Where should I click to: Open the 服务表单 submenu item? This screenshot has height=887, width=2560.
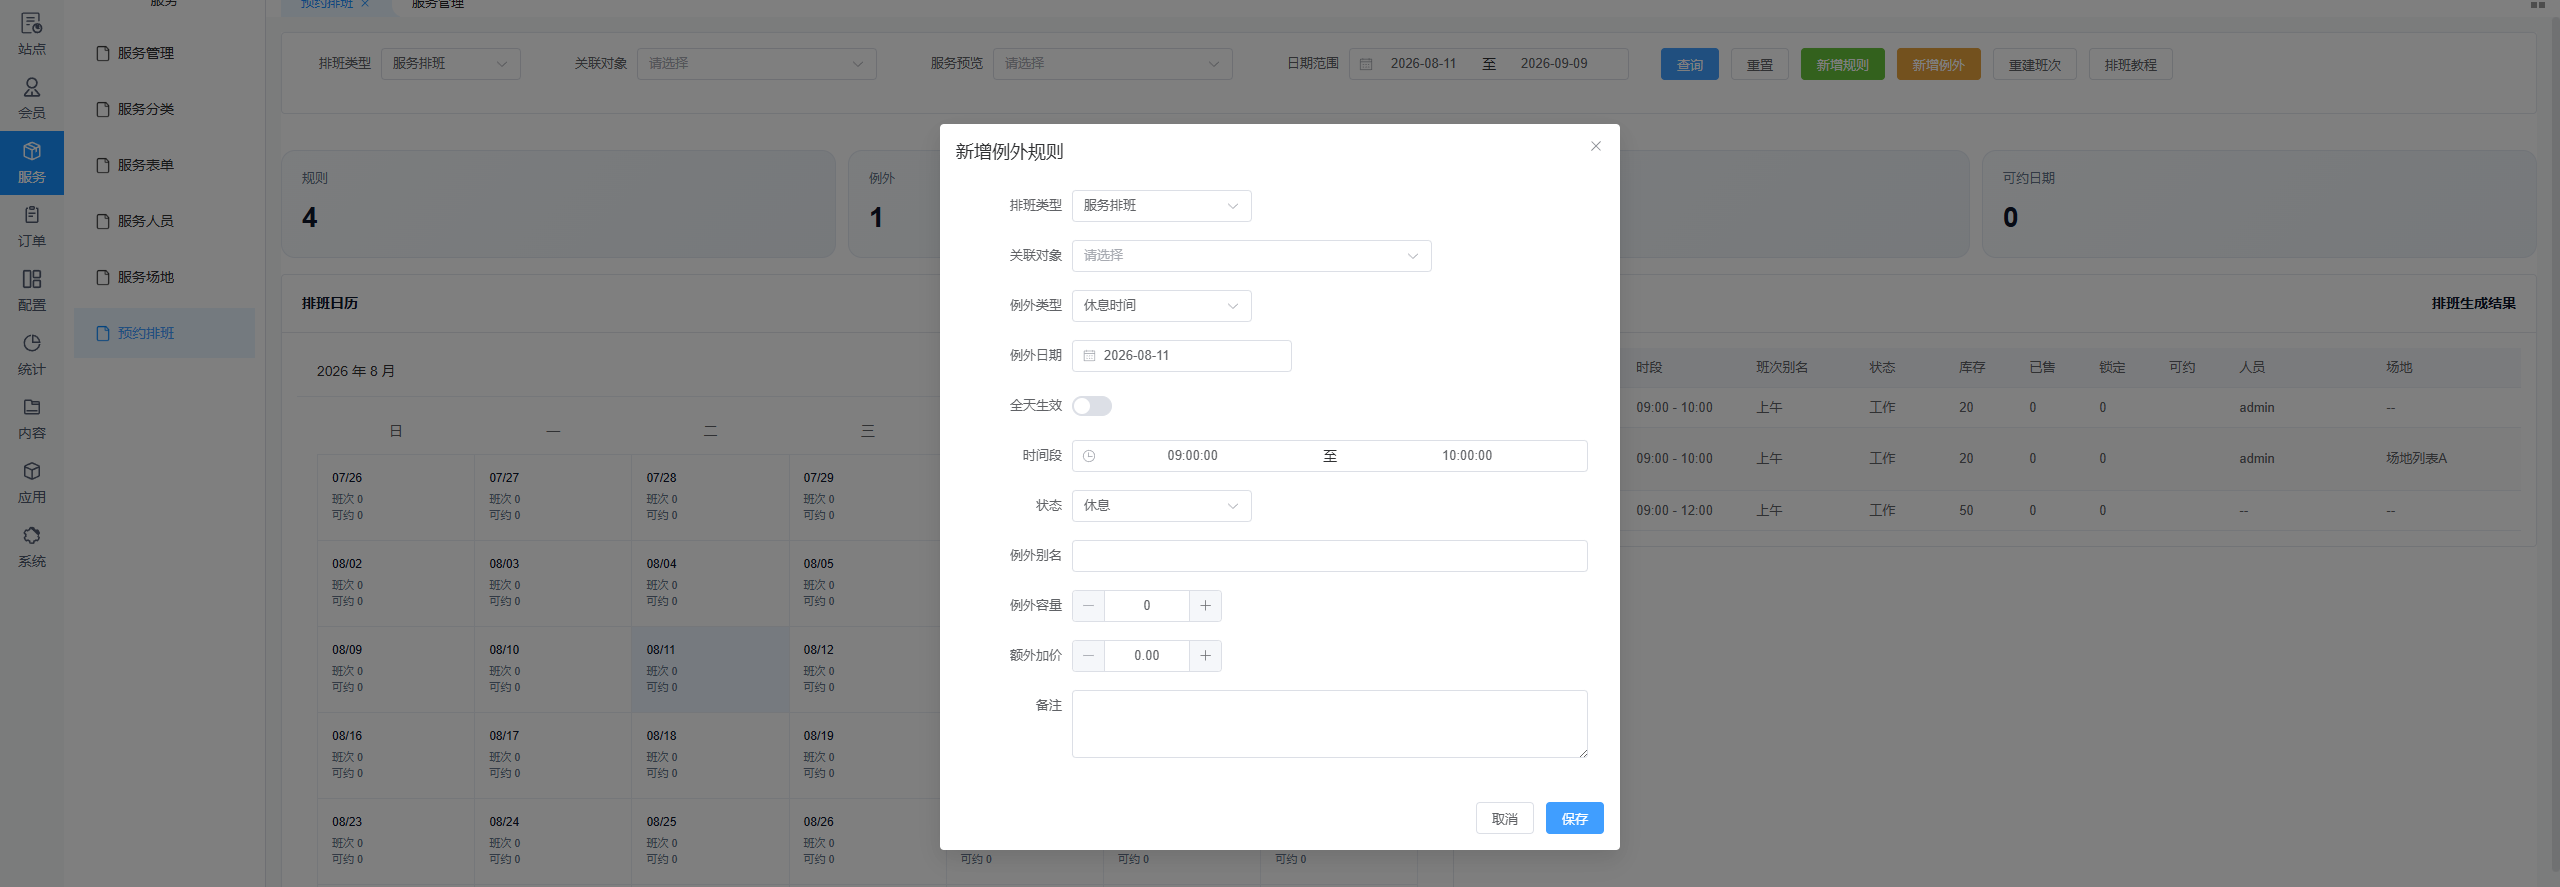click(164, 165)
